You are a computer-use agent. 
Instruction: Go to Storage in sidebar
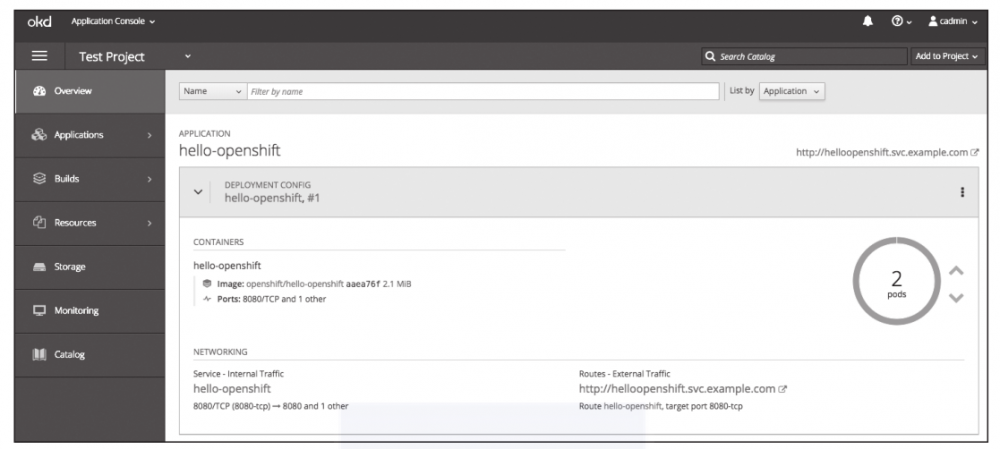pyautogui.click(x=70, y=267)
